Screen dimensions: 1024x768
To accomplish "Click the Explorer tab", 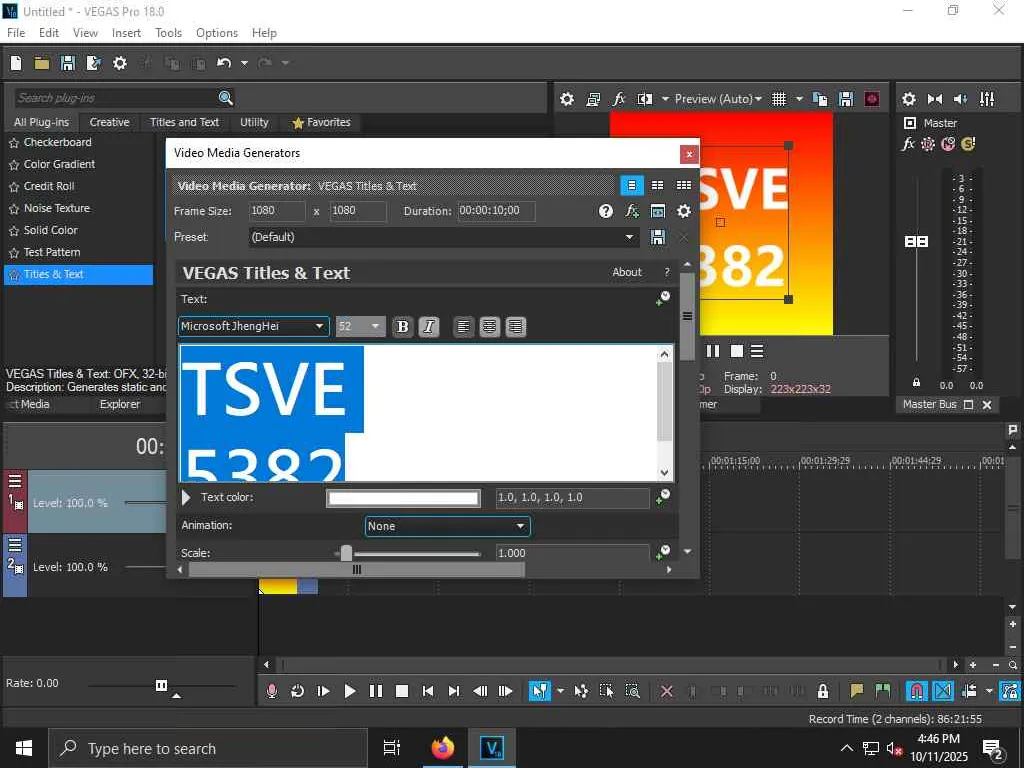I will click(x=120, y=404).
